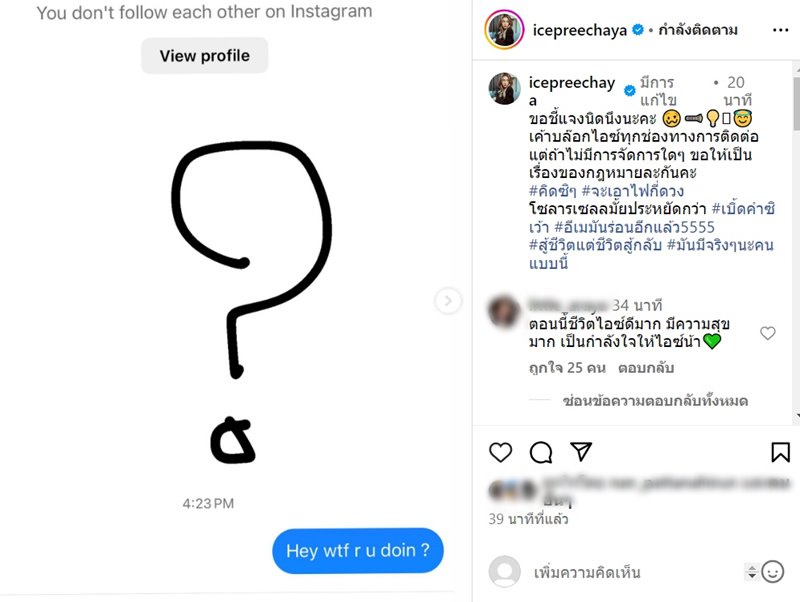Go to the next photo with the chevron

coord(448,300)
